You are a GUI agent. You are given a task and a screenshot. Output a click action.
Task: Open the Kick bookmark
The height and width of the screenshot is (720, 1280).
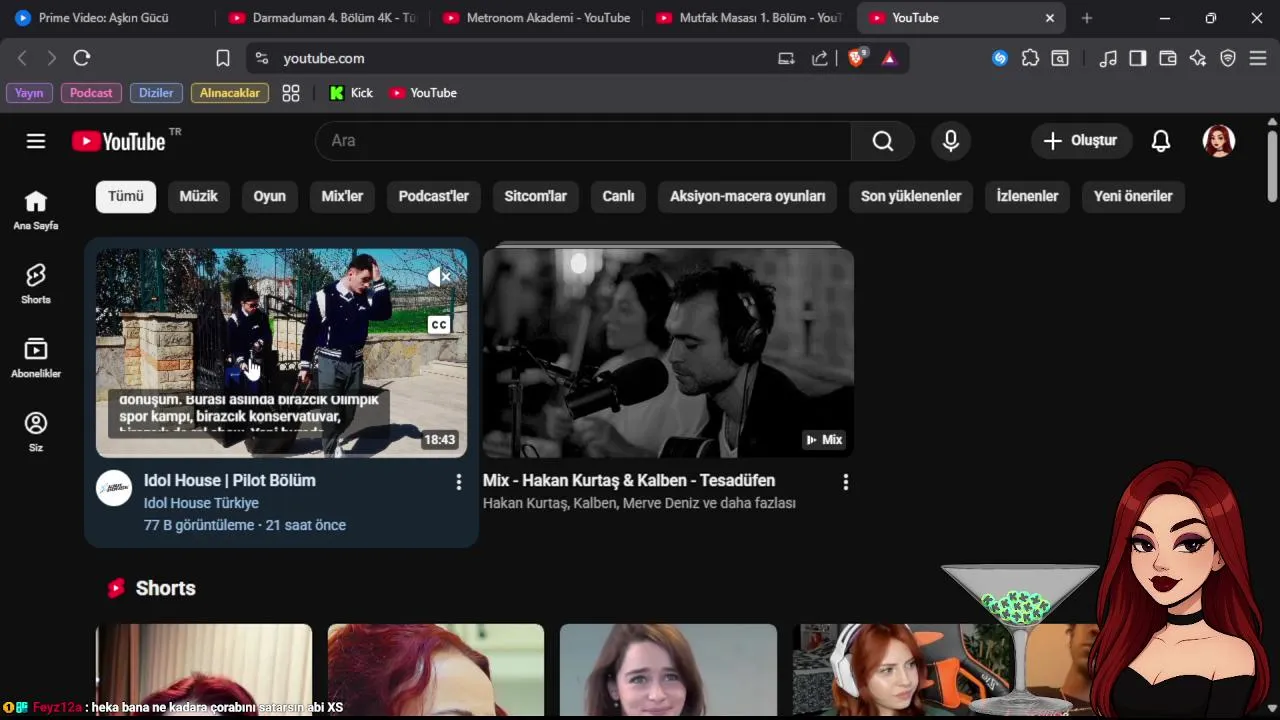(352, 93)
